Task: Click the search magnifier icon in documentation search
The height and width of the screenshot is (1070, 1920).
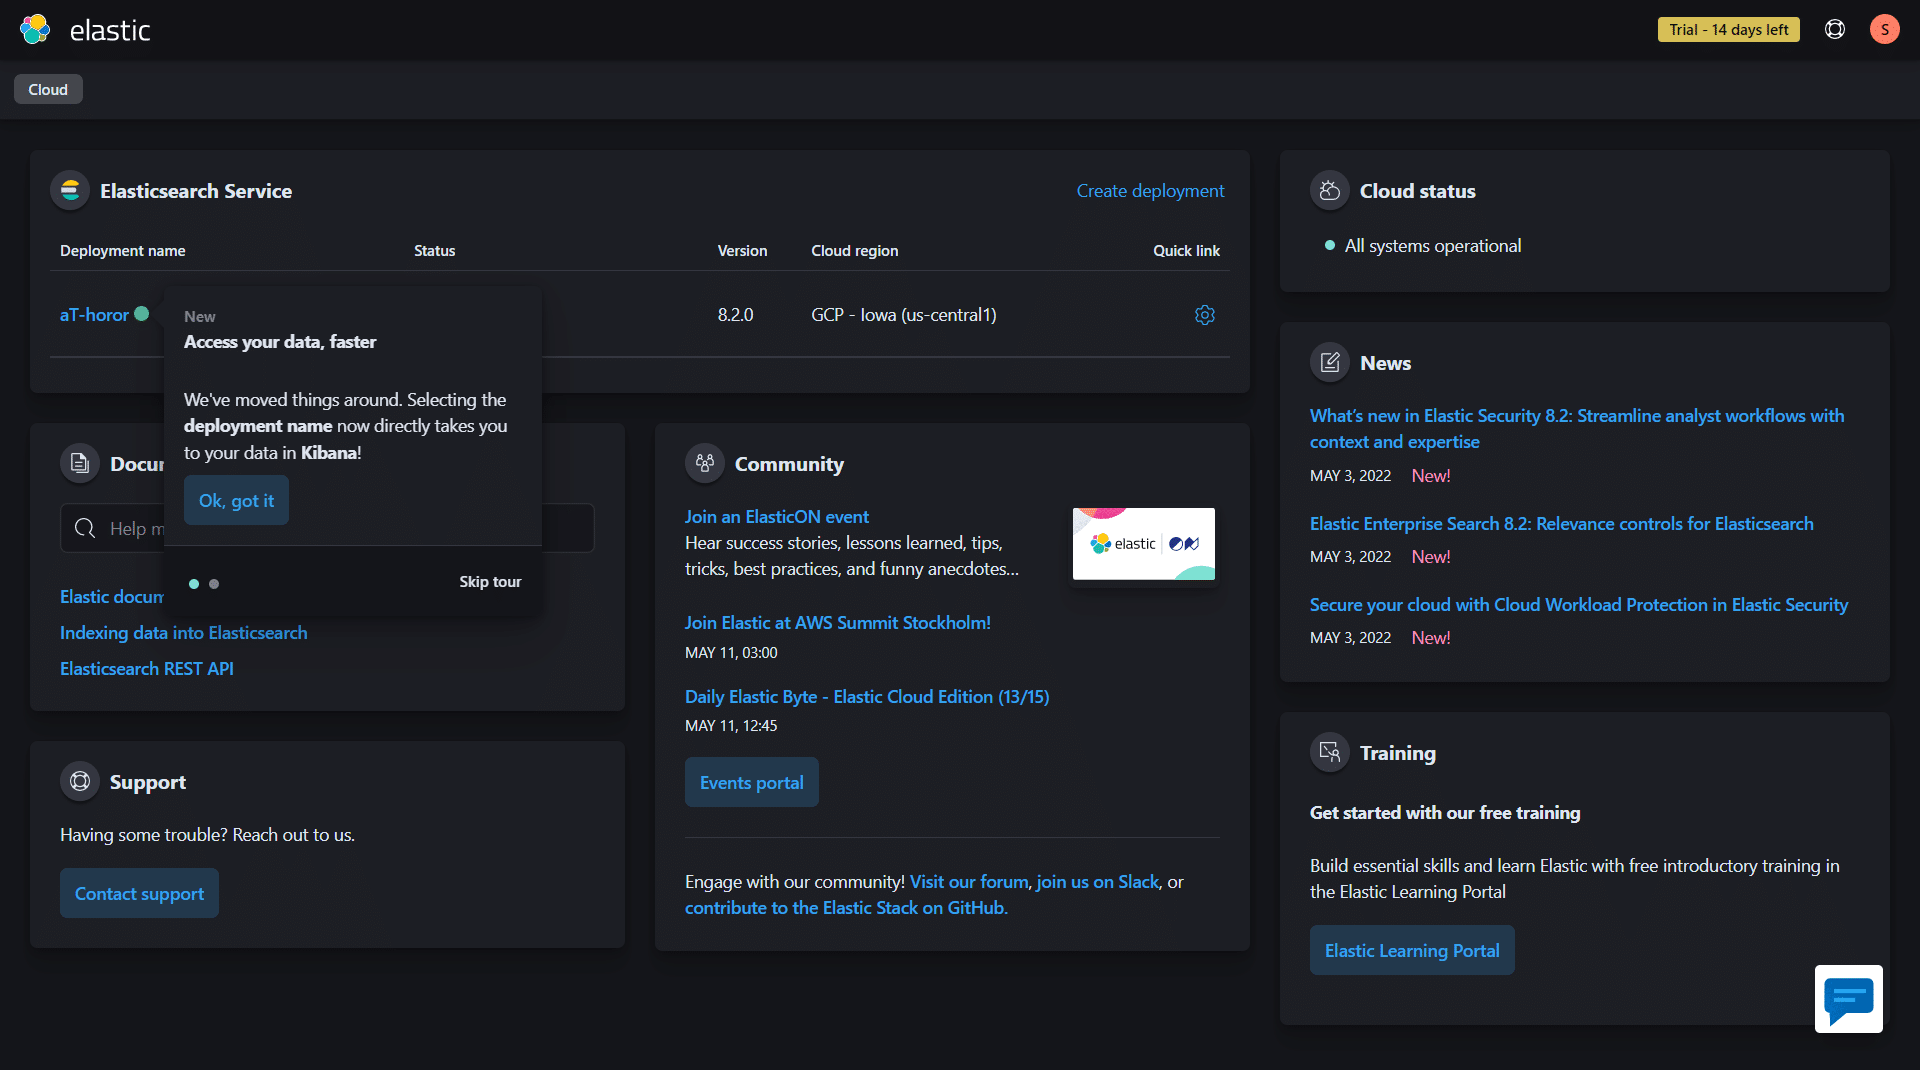Action: [85, 528]
